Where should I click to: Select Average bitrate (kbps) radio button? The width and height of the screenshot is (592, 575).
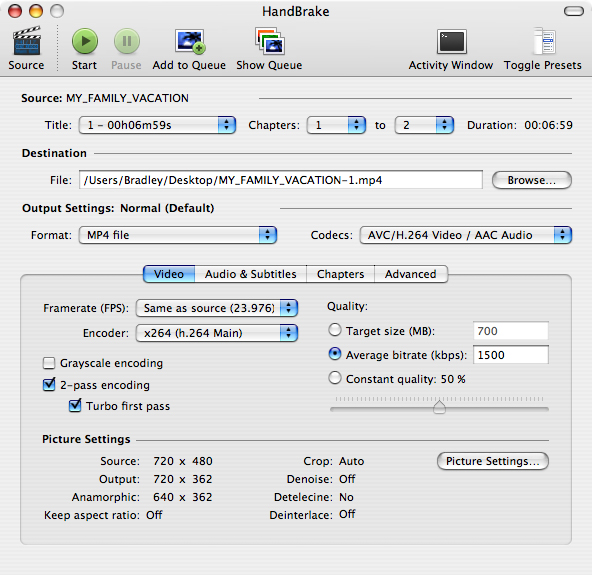coord(335,354)
